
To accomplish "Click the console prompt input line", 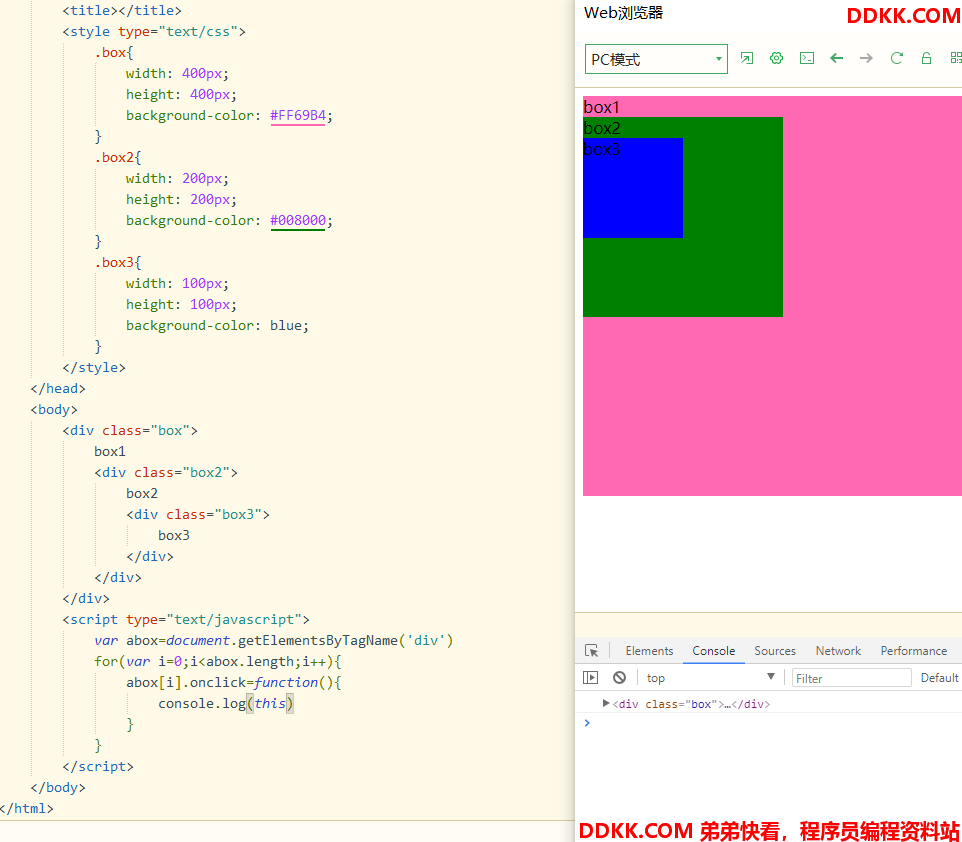I will [x=773, y=723].
